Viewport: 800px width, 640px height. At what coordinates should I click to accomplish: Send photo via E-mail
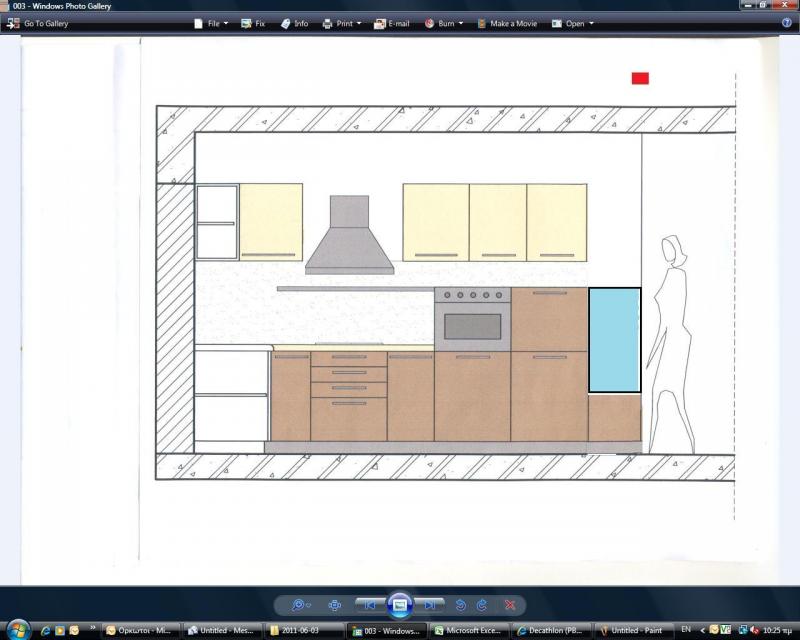[x=391, y=23]
